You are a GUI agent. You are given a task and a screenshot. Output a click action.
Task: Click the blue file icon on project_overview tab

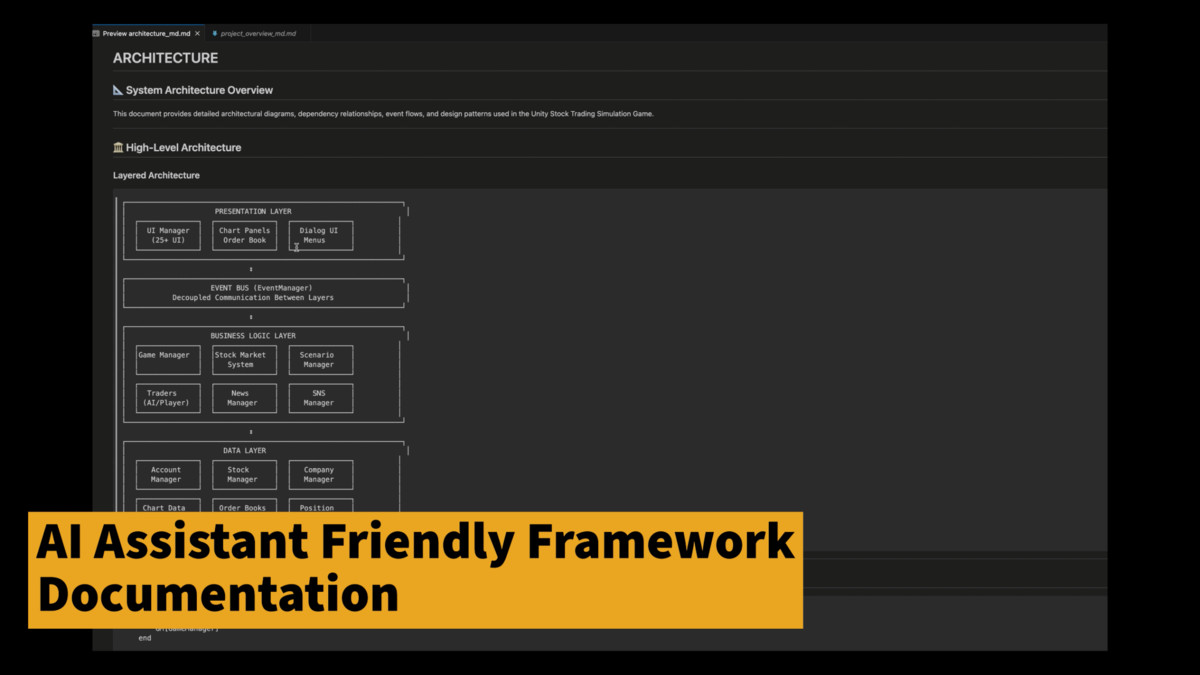pyautogui.click(x=215, y=33)
